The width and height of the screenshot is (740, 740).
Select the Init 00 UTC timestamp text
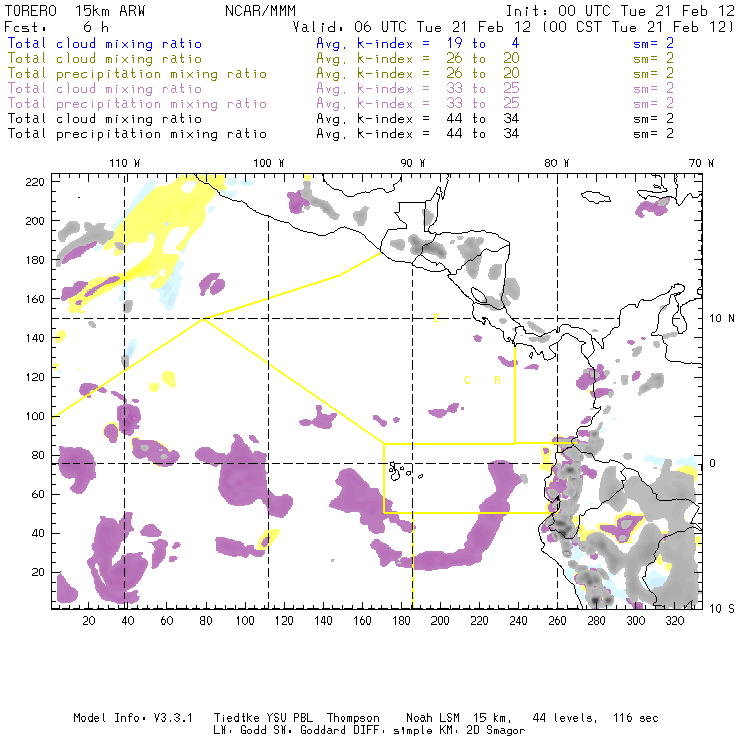[634, 10]
